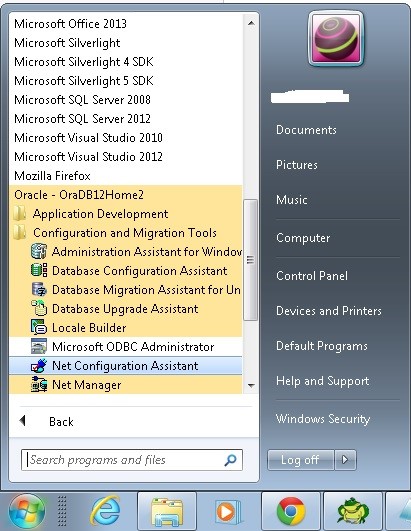Open Documents from right pane
The image size is (411, 531).
click(306, 130)
